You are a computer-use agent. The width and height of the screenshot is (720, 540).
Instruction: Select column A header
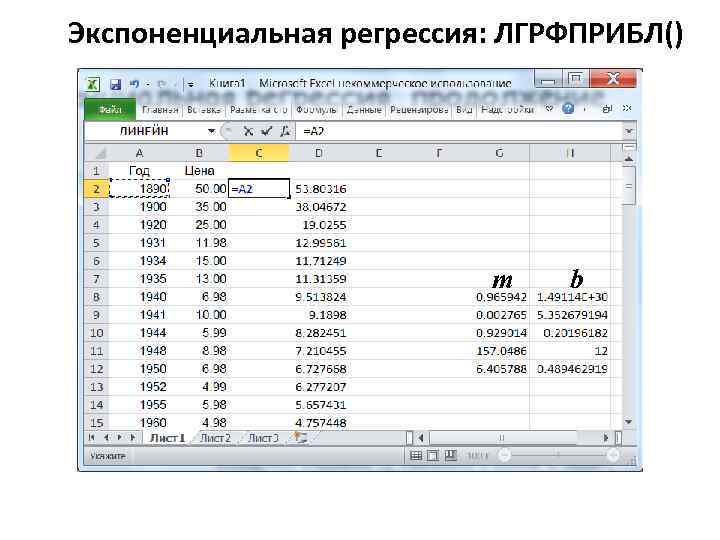[x=139, y=153]
